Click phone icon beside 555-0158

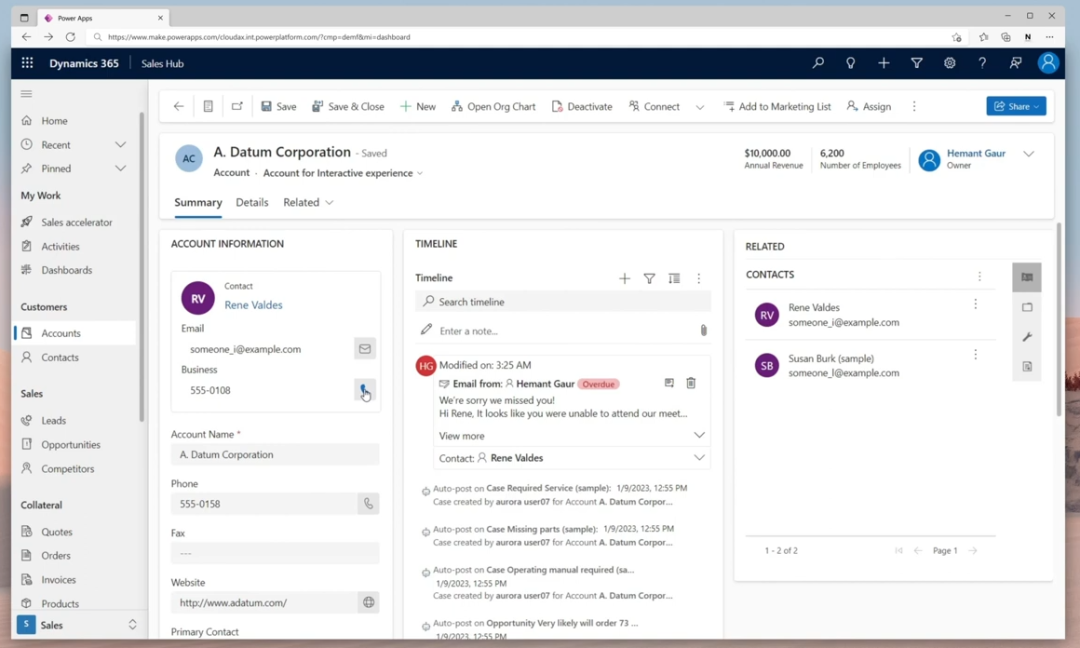[x=368, y=503]
